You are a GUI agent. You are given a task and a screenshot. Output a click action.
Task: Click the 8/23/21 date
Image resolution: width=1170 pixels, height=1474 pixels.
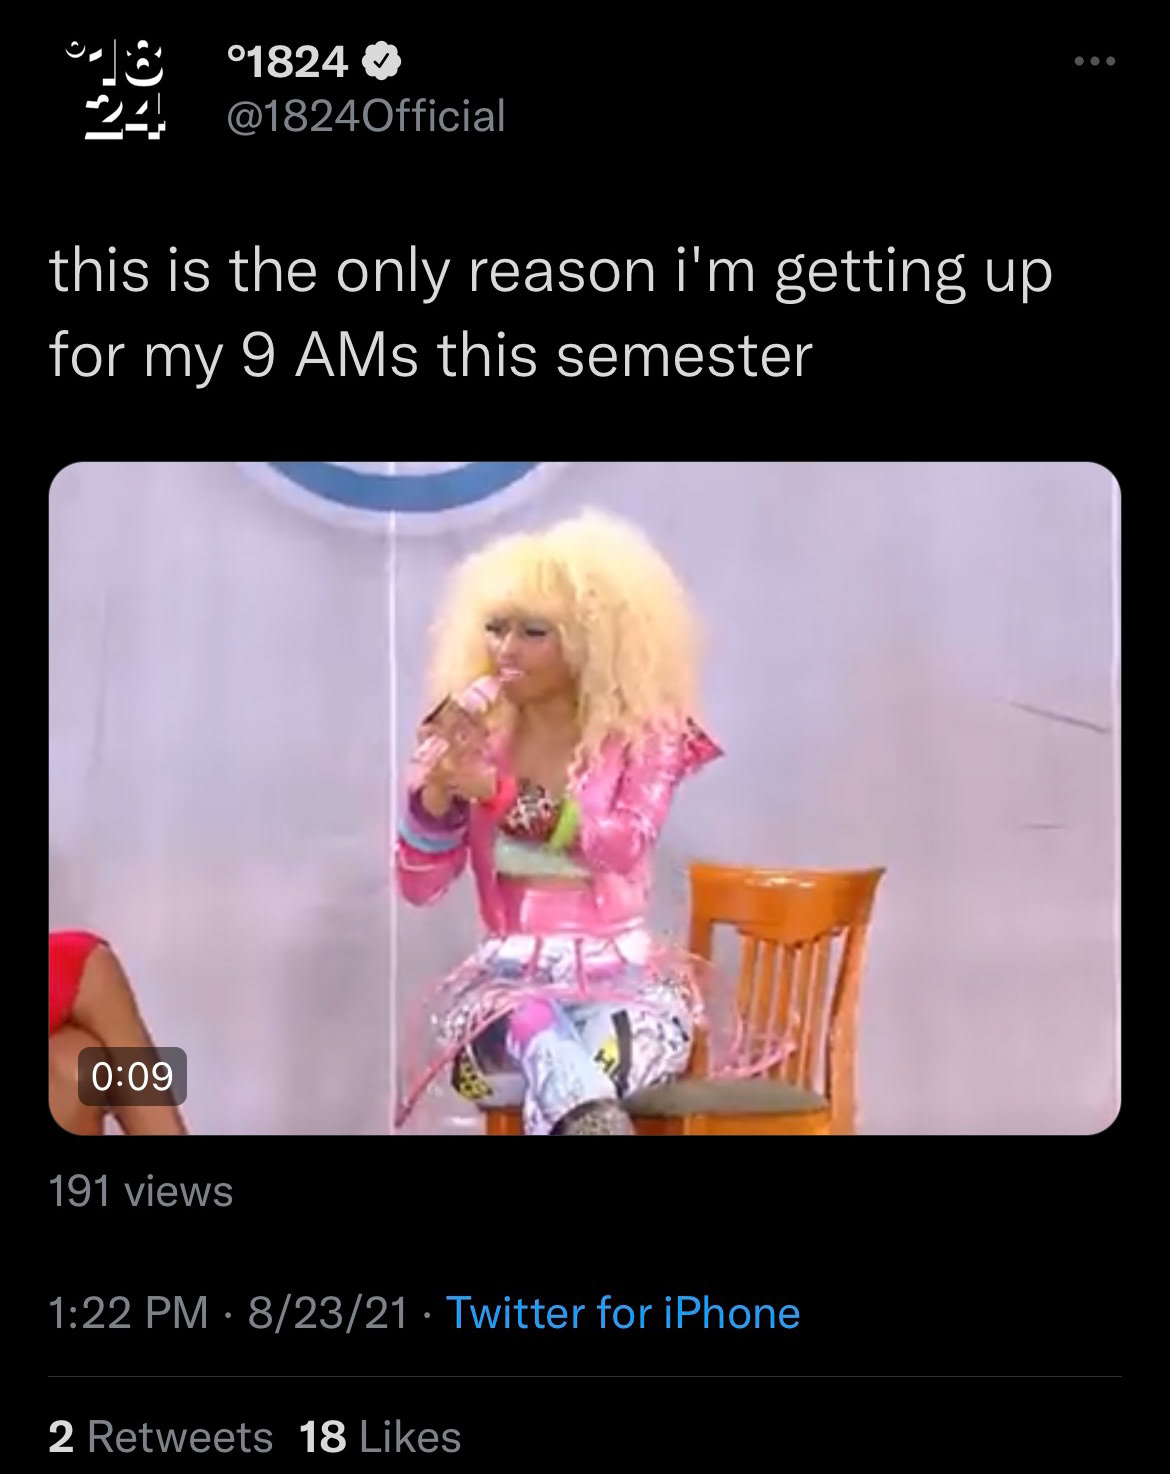tap(327, 1312)
